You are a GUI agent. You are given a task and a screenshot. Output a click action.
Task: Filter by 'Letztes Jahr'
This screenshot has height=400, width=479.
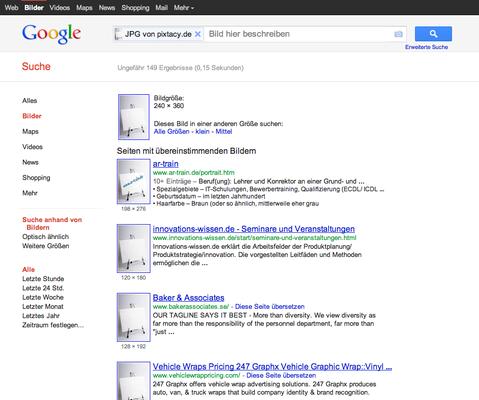pos(41,316)
